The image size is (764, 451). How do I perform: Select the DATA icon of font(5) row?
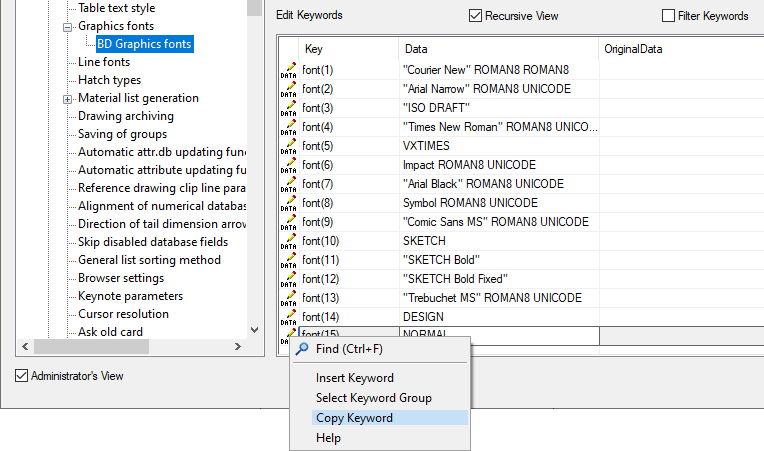287,146
